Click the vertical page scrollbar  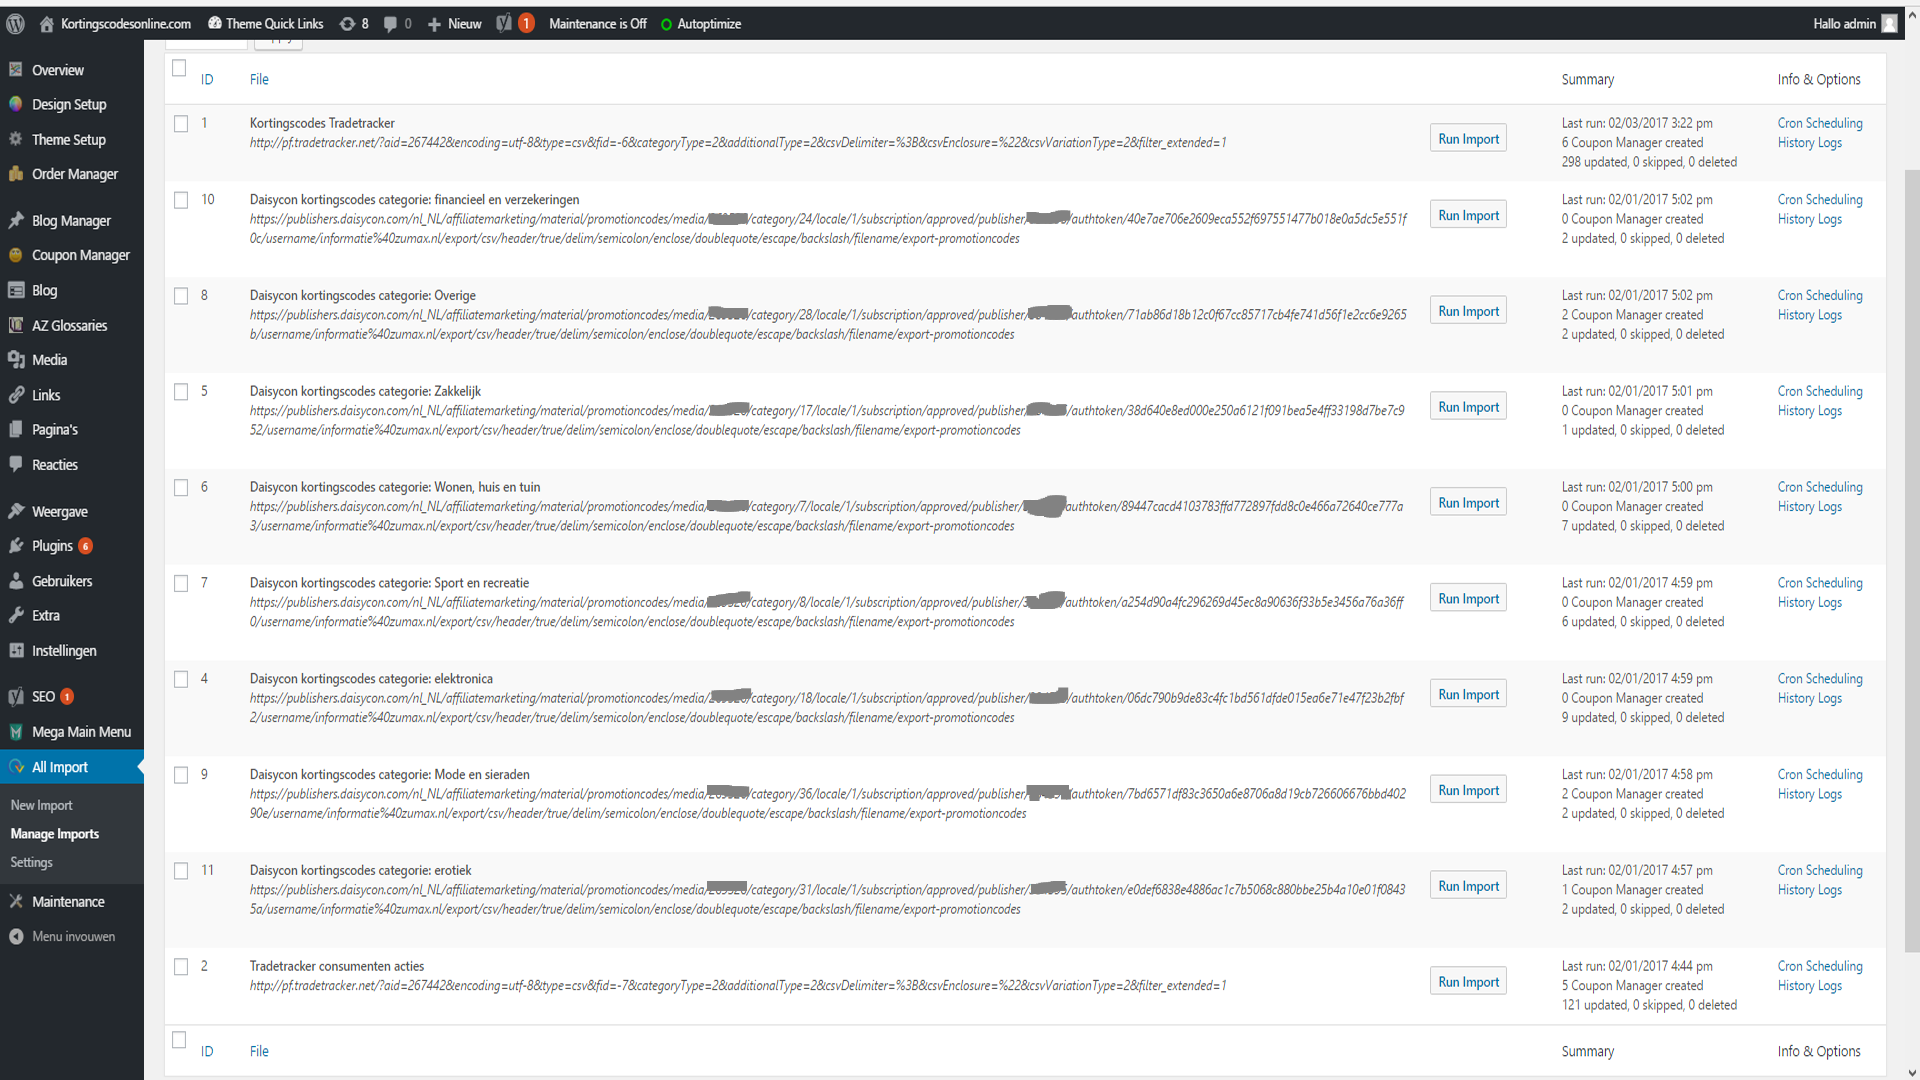coord(1911,560)
